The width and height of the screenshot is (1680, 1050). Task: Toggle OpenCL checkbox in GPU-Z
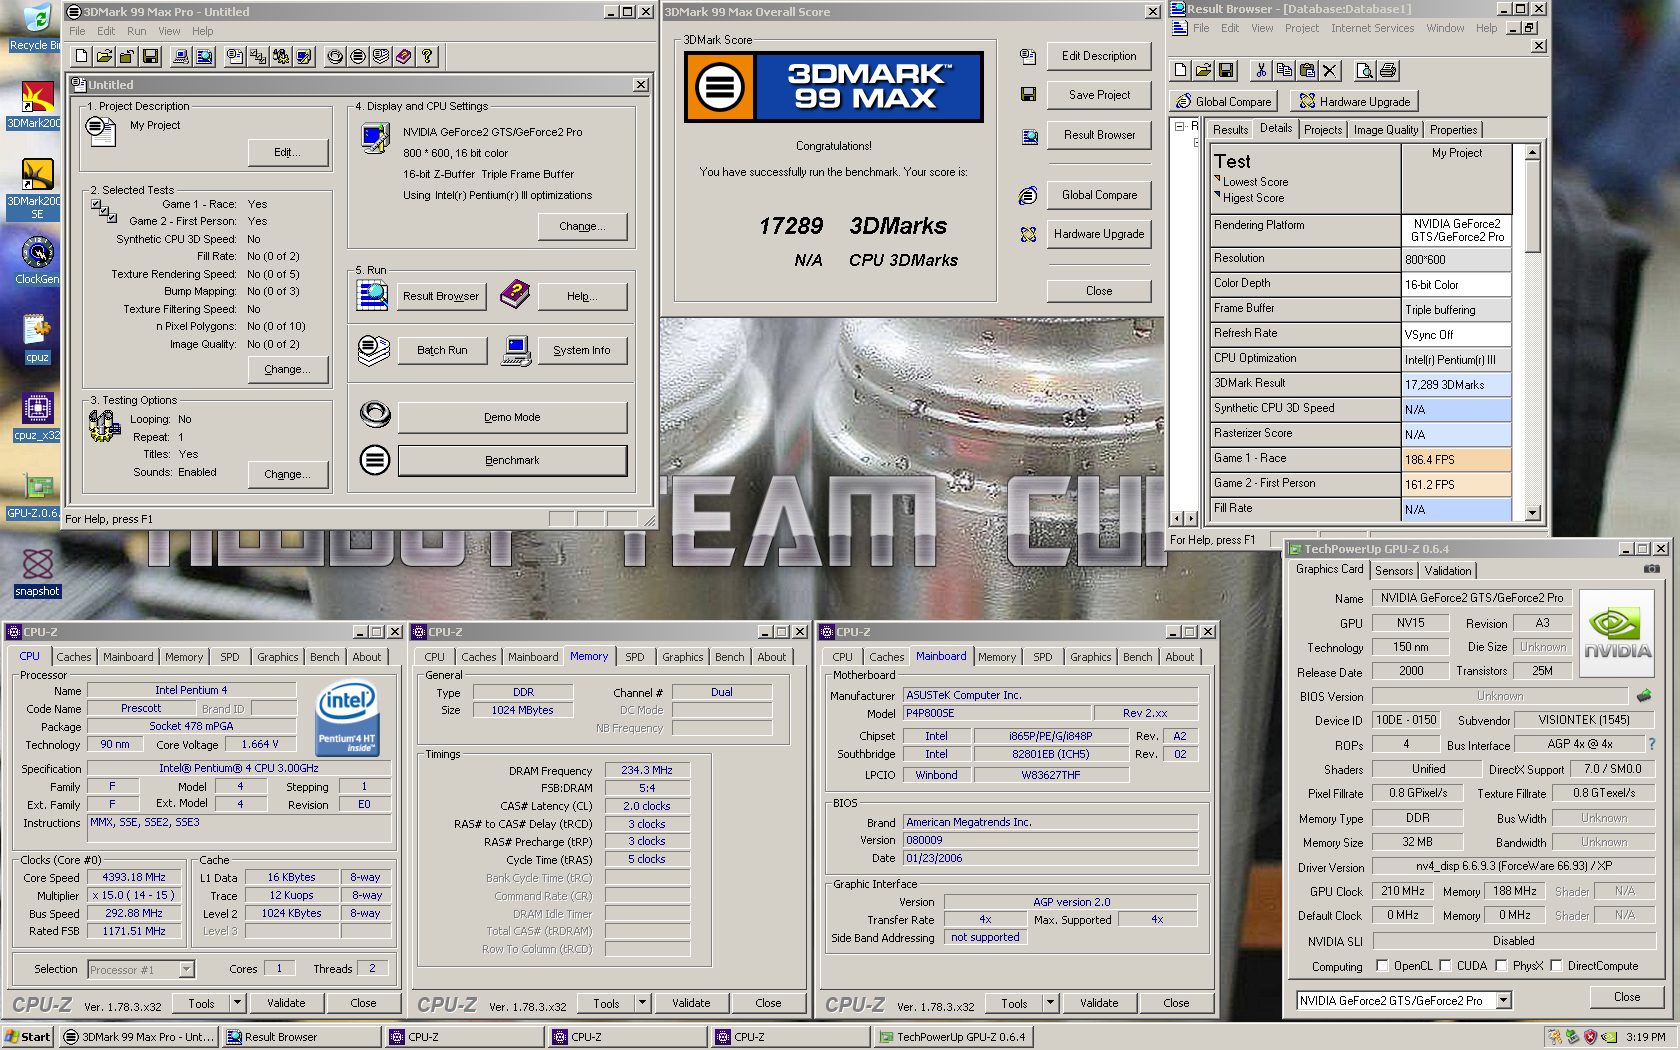coord(1382,966)
